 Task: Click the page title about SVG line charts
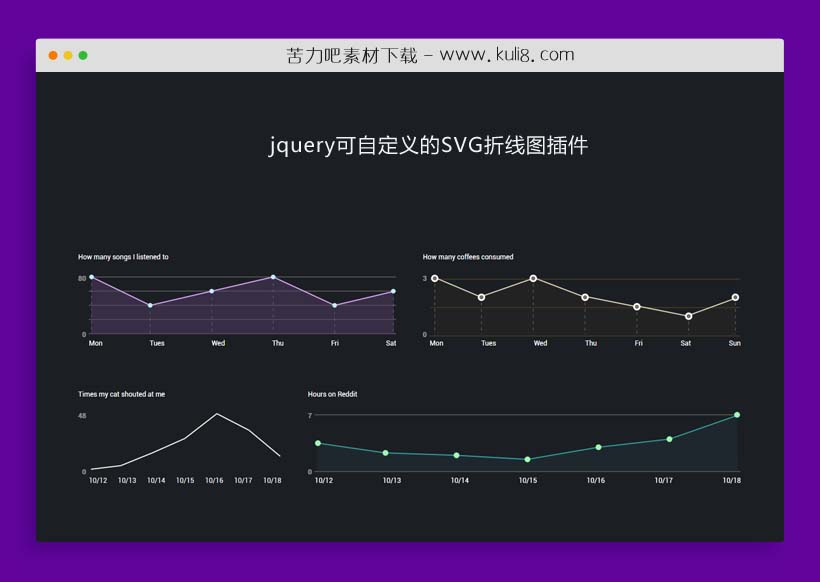pos(428,145)
